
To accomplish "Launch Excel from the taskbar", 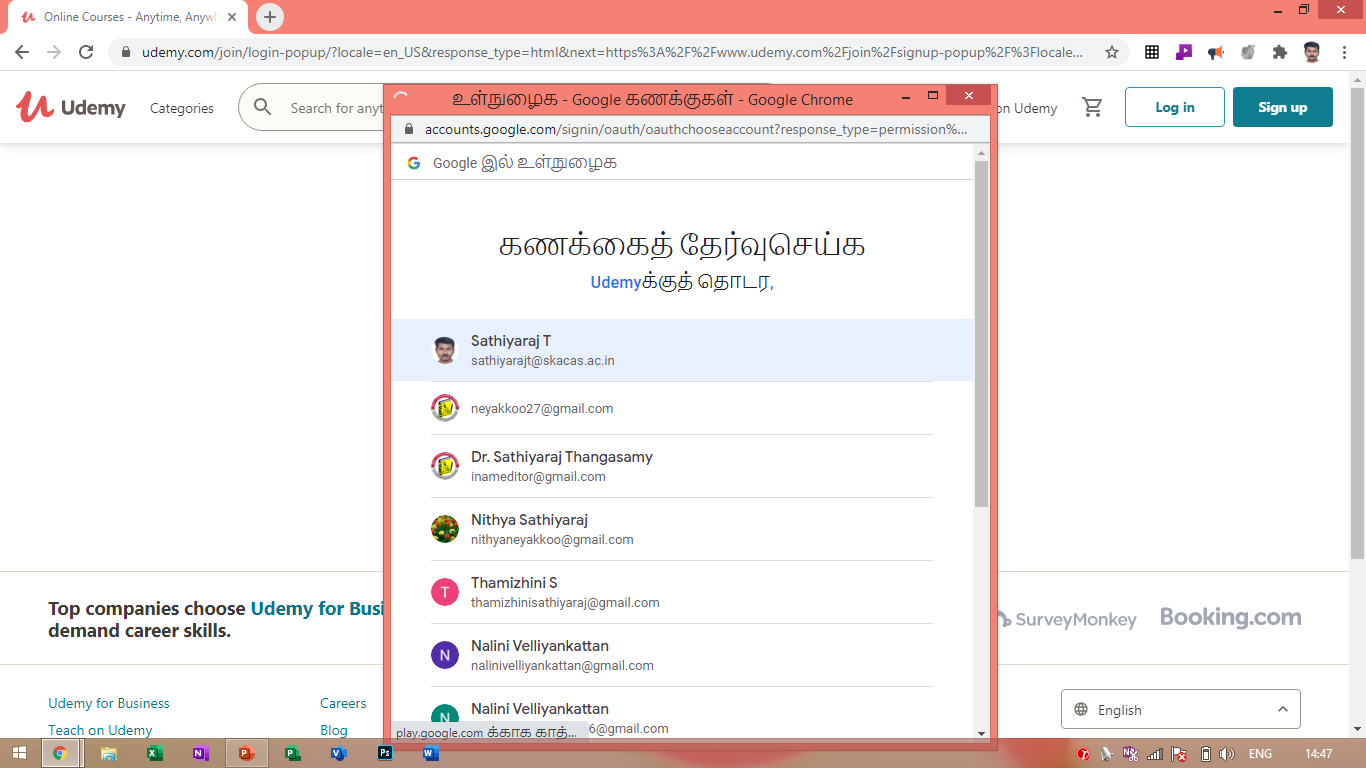I will [154, 753].
